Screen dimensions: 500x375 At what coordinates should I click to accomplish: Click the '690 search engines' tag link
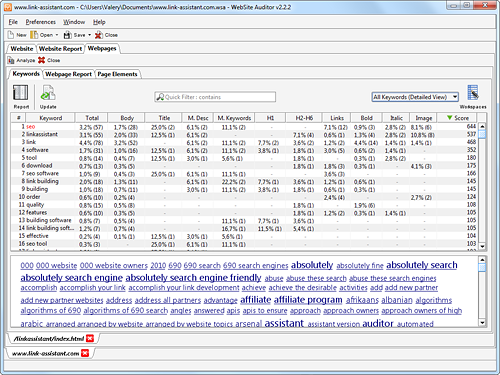click(255, 265)
